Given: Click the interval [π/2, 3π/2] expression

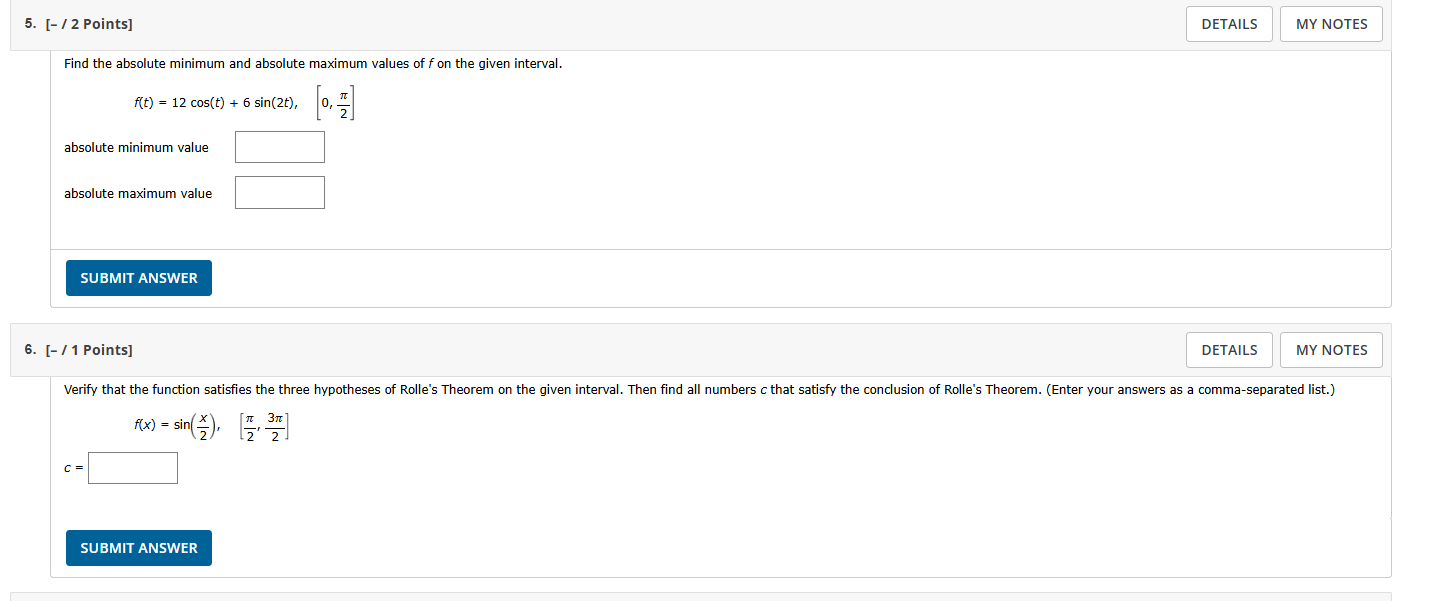Looking at the screenshot, I should tap(264, 425).
